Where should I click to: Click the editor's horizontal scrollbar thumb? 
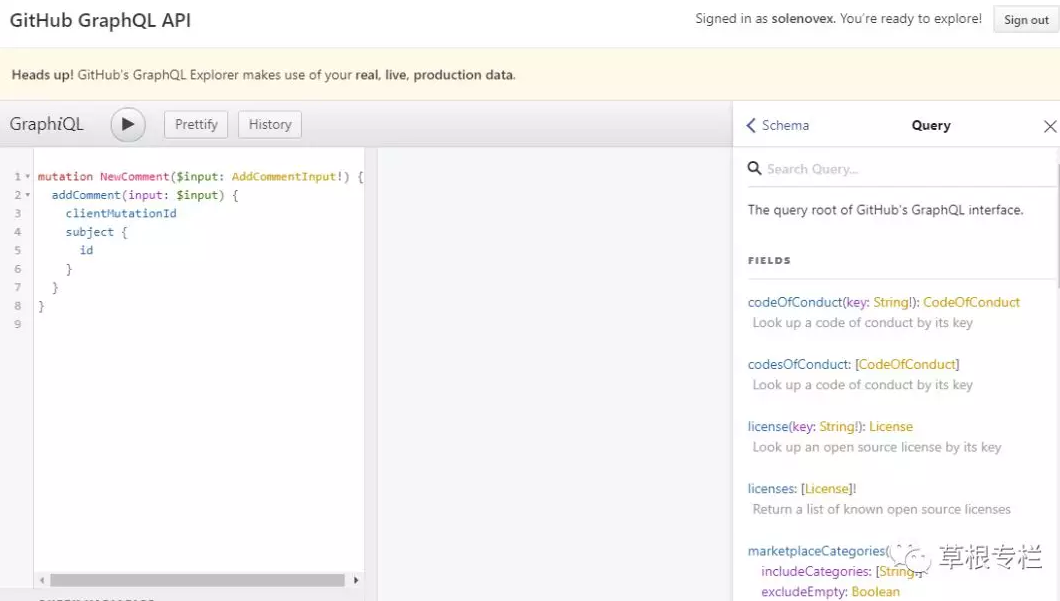click(197, 580)
